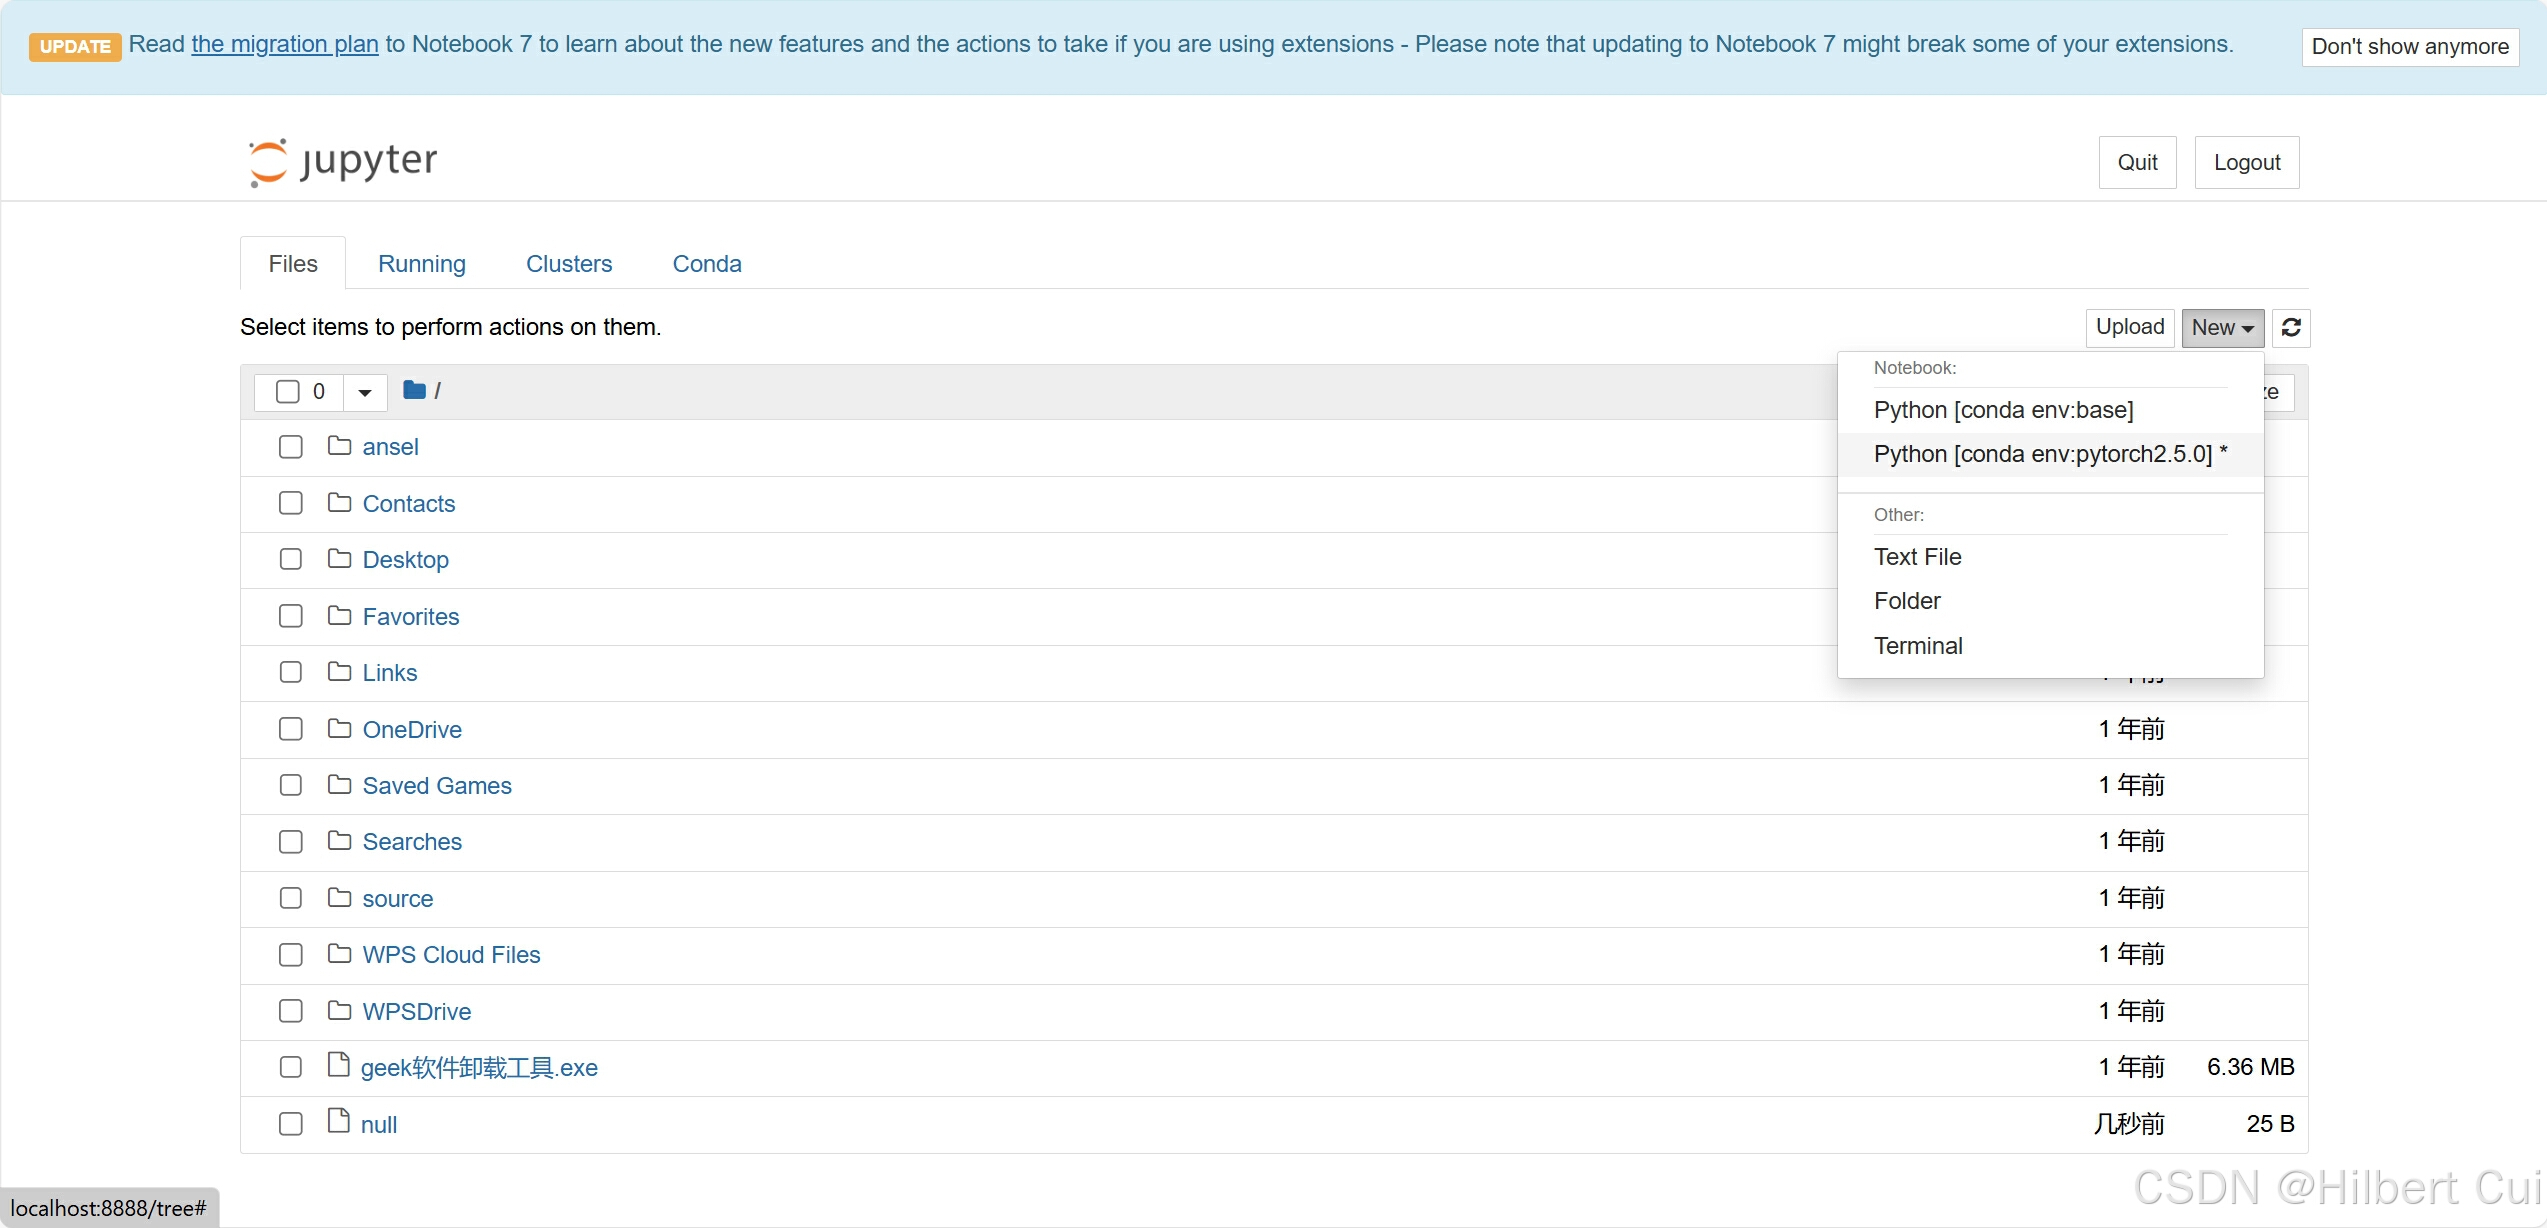The image size is (2547, 1228).
Task: Check the box next to Desktop
Action: coord(291,559)
